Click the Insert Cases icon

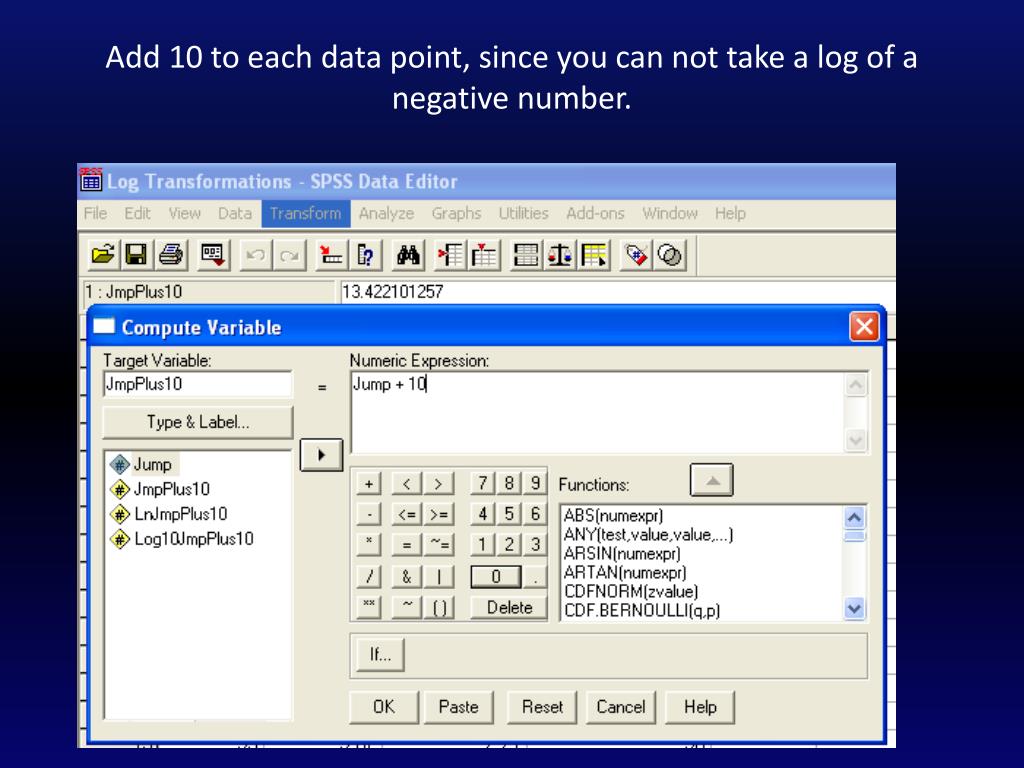click(x=450, y=255)
